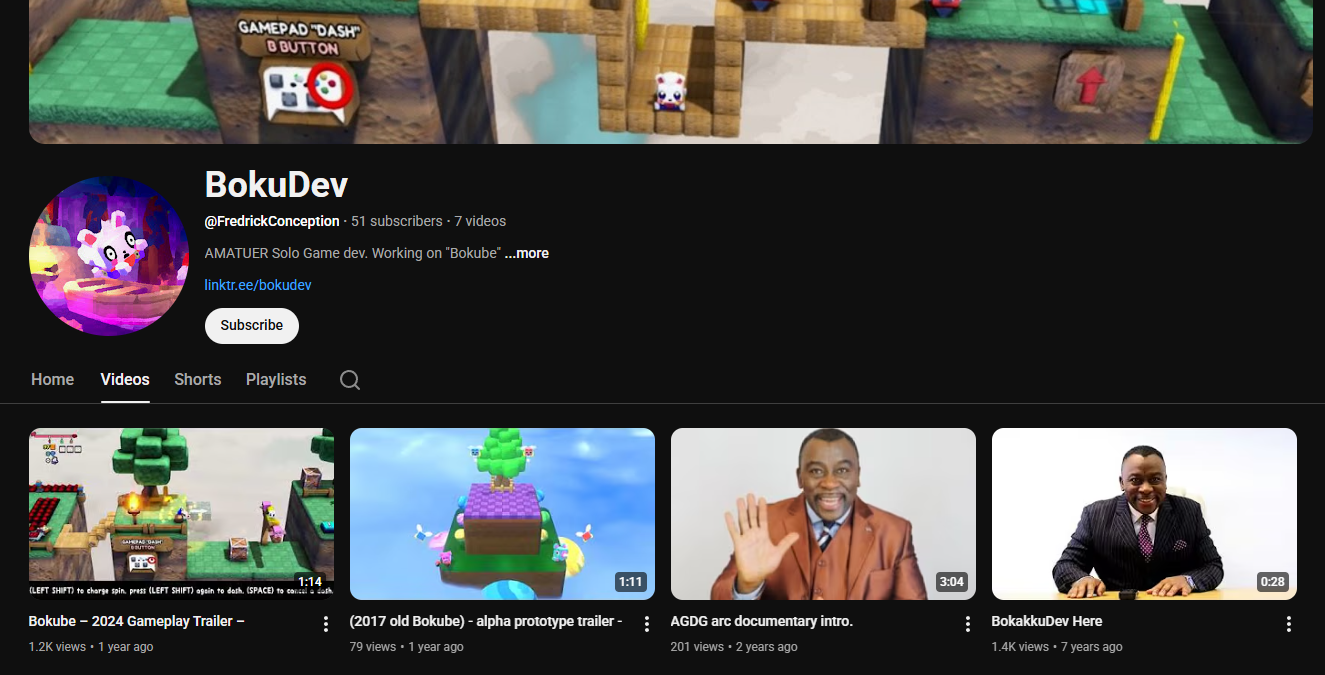Select the Videos tab
This screenshot has width=1325, height=675.
[125, 380]
